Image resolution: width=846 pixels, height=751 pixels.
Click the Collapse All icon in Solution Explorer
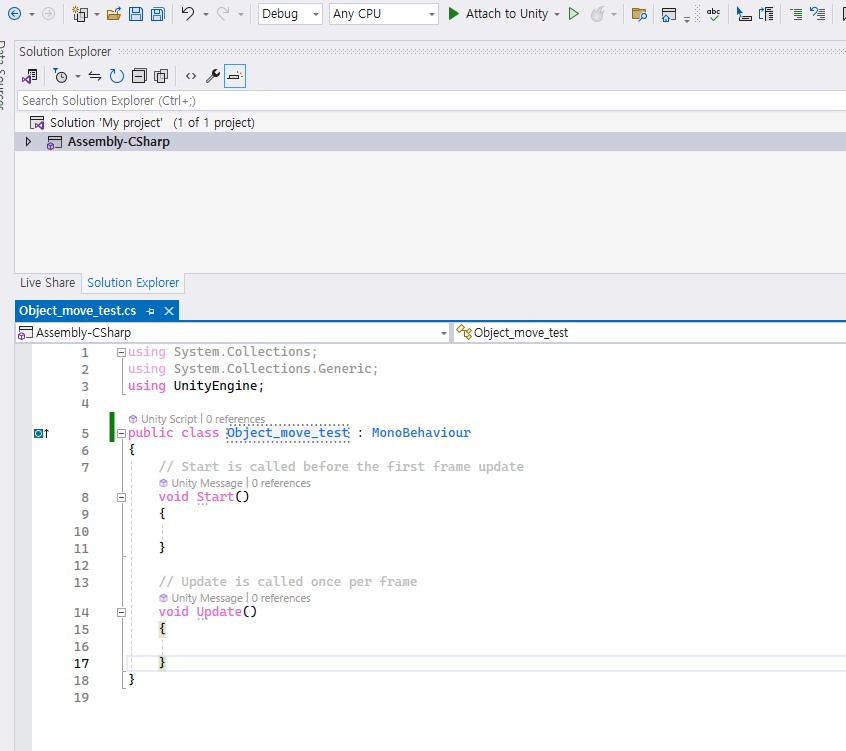[x=139, y=76]
